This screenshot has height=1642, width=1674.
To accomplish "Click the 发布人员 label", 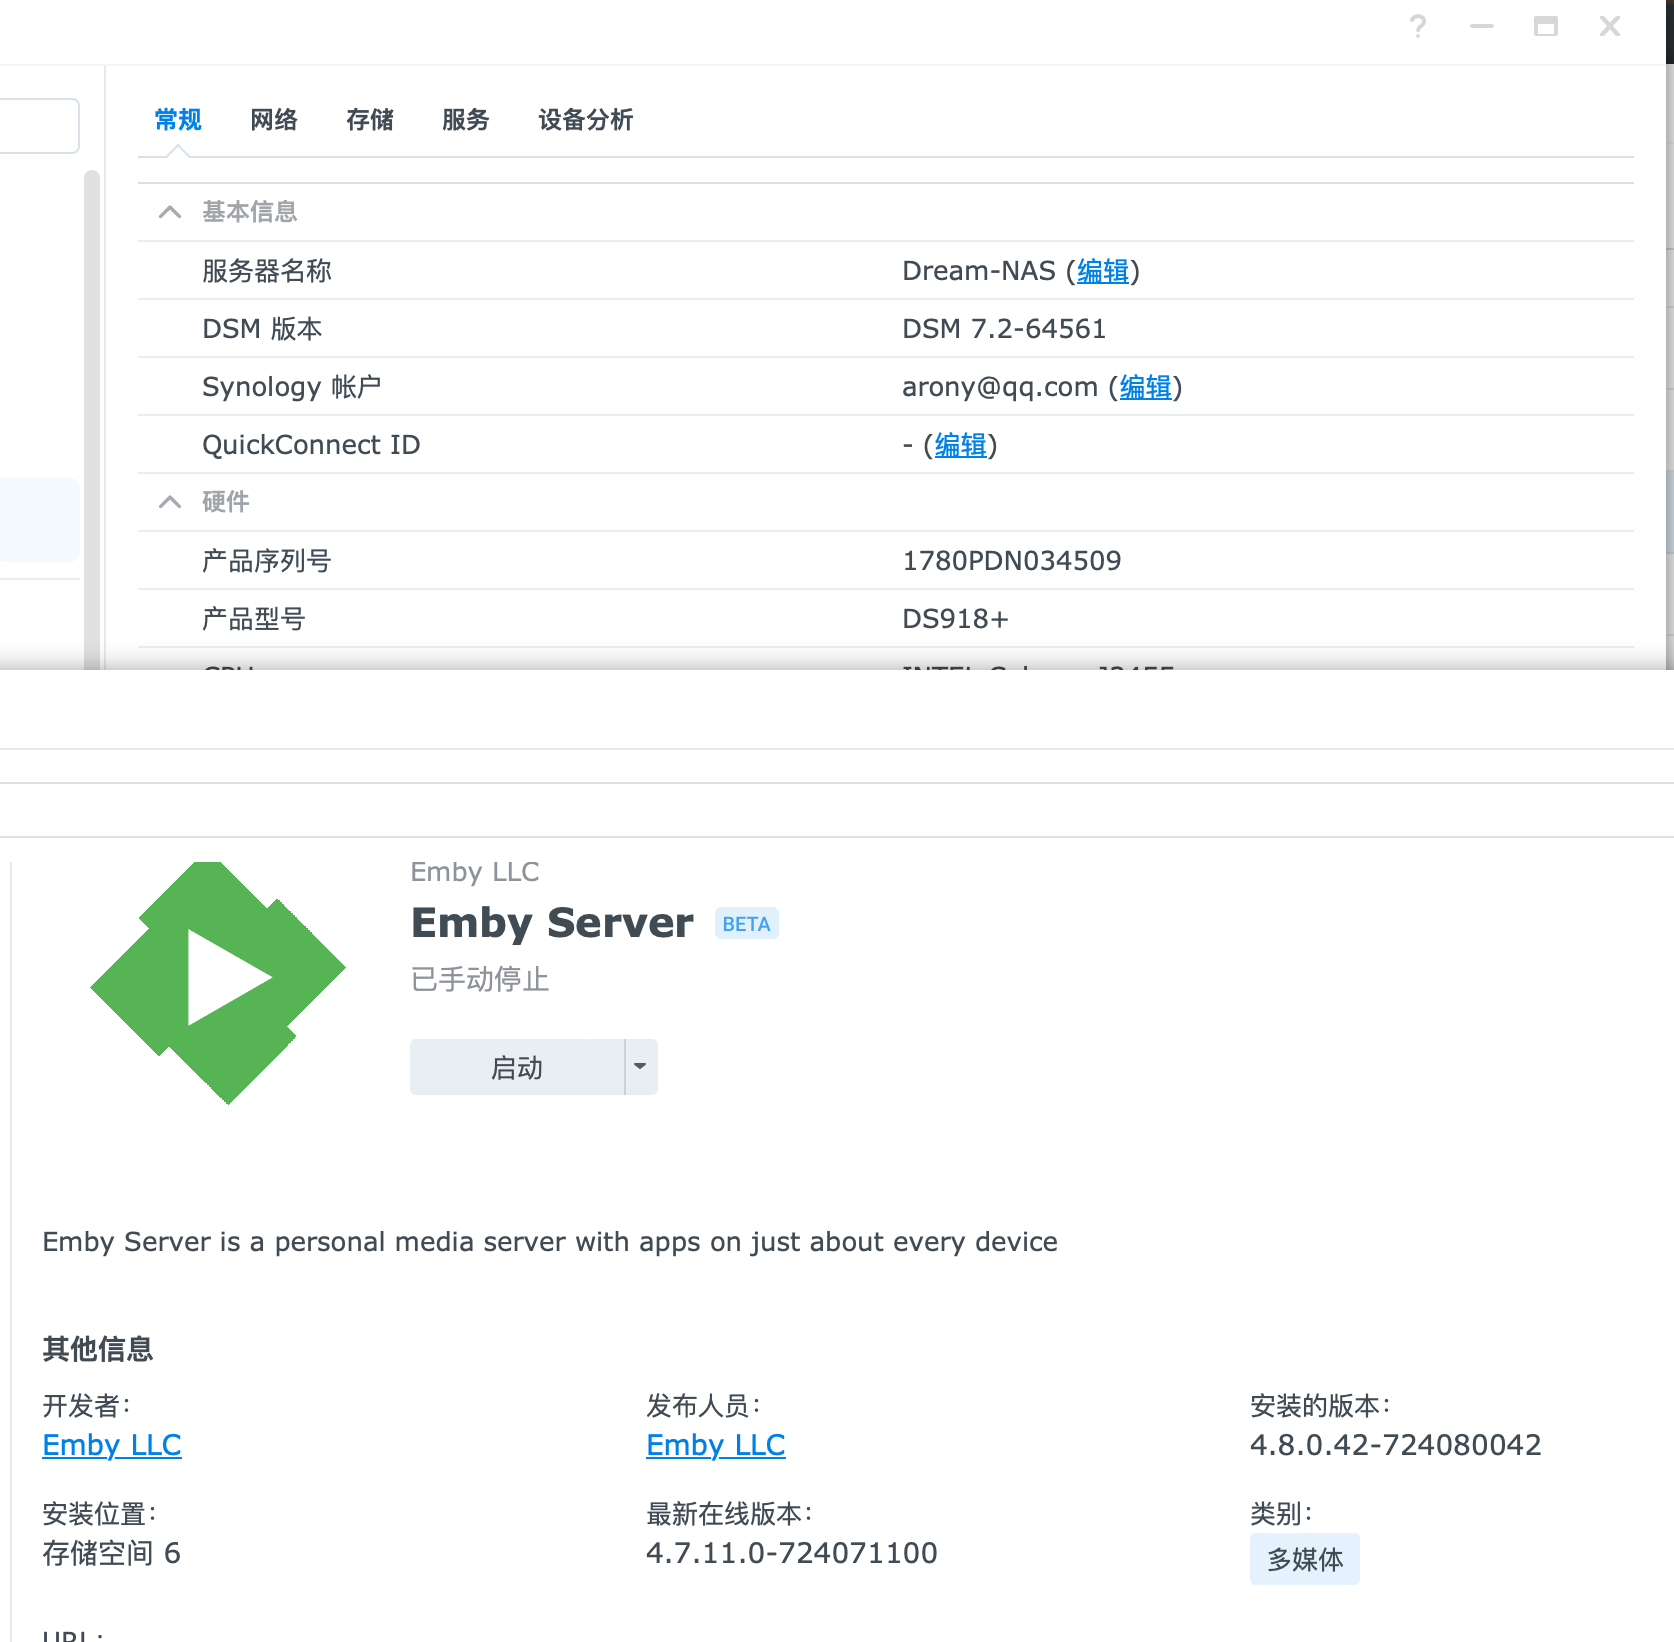I will pos(703,1406).
